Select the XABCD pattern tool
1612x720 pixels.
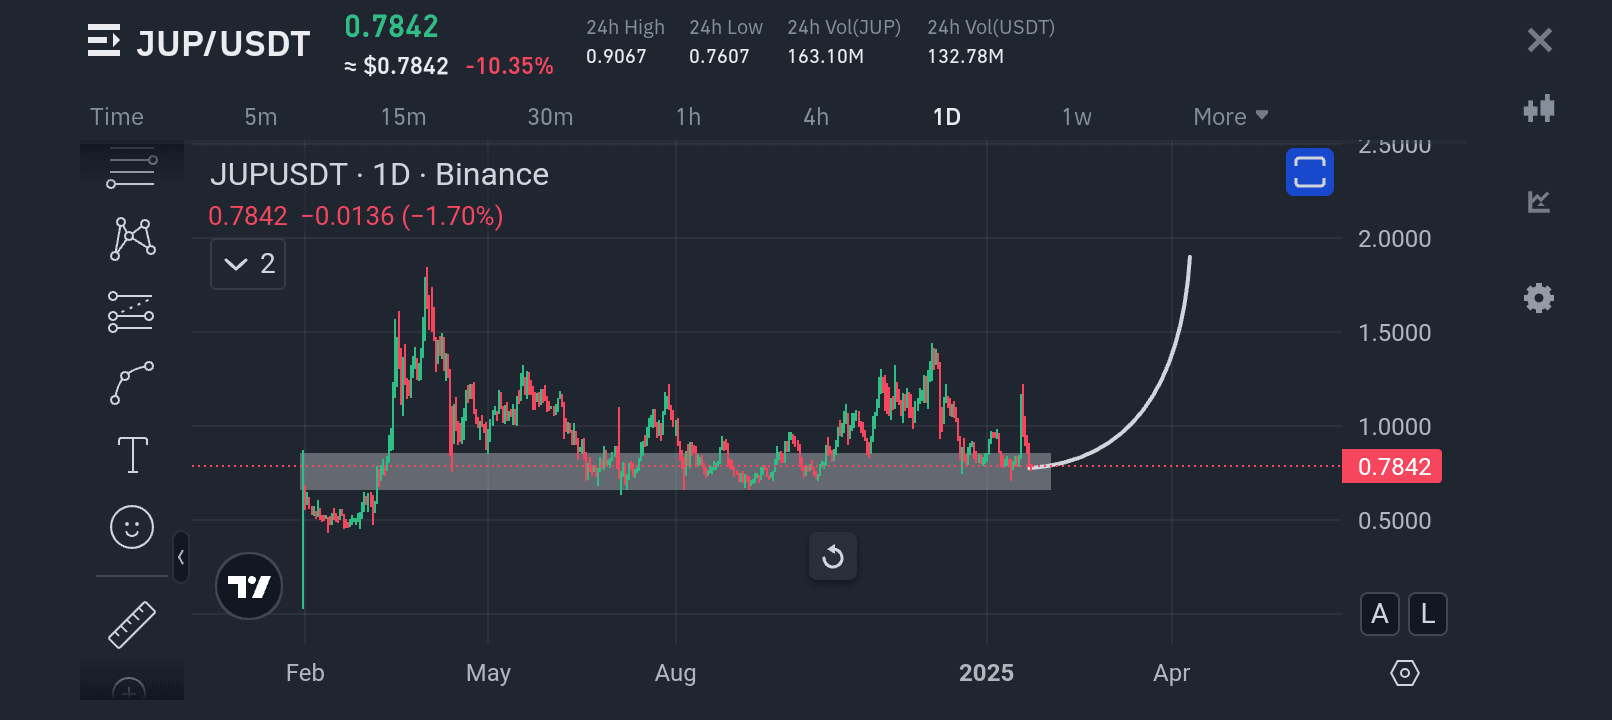point(132,239)
